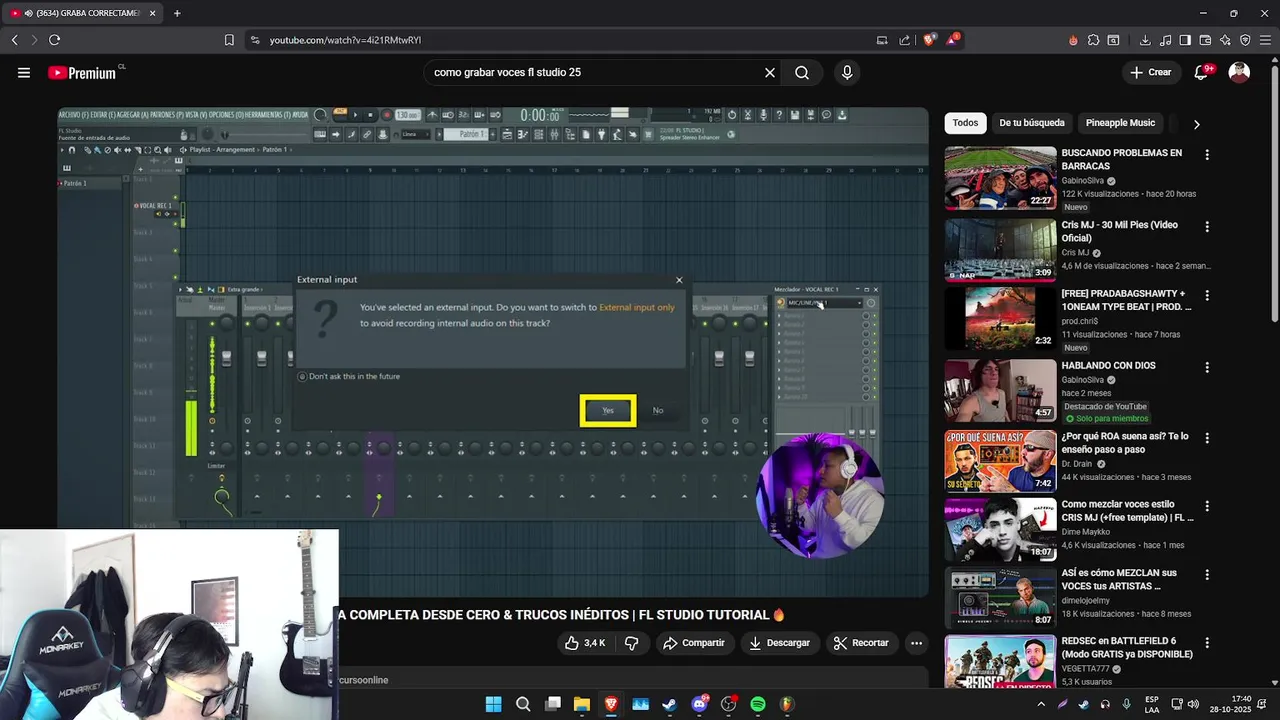Image resolution: width=1280 pixels, height=720 pixels.
Task: Tick "Don't ask this in the future" in video
Action: (x=303, y=376)
